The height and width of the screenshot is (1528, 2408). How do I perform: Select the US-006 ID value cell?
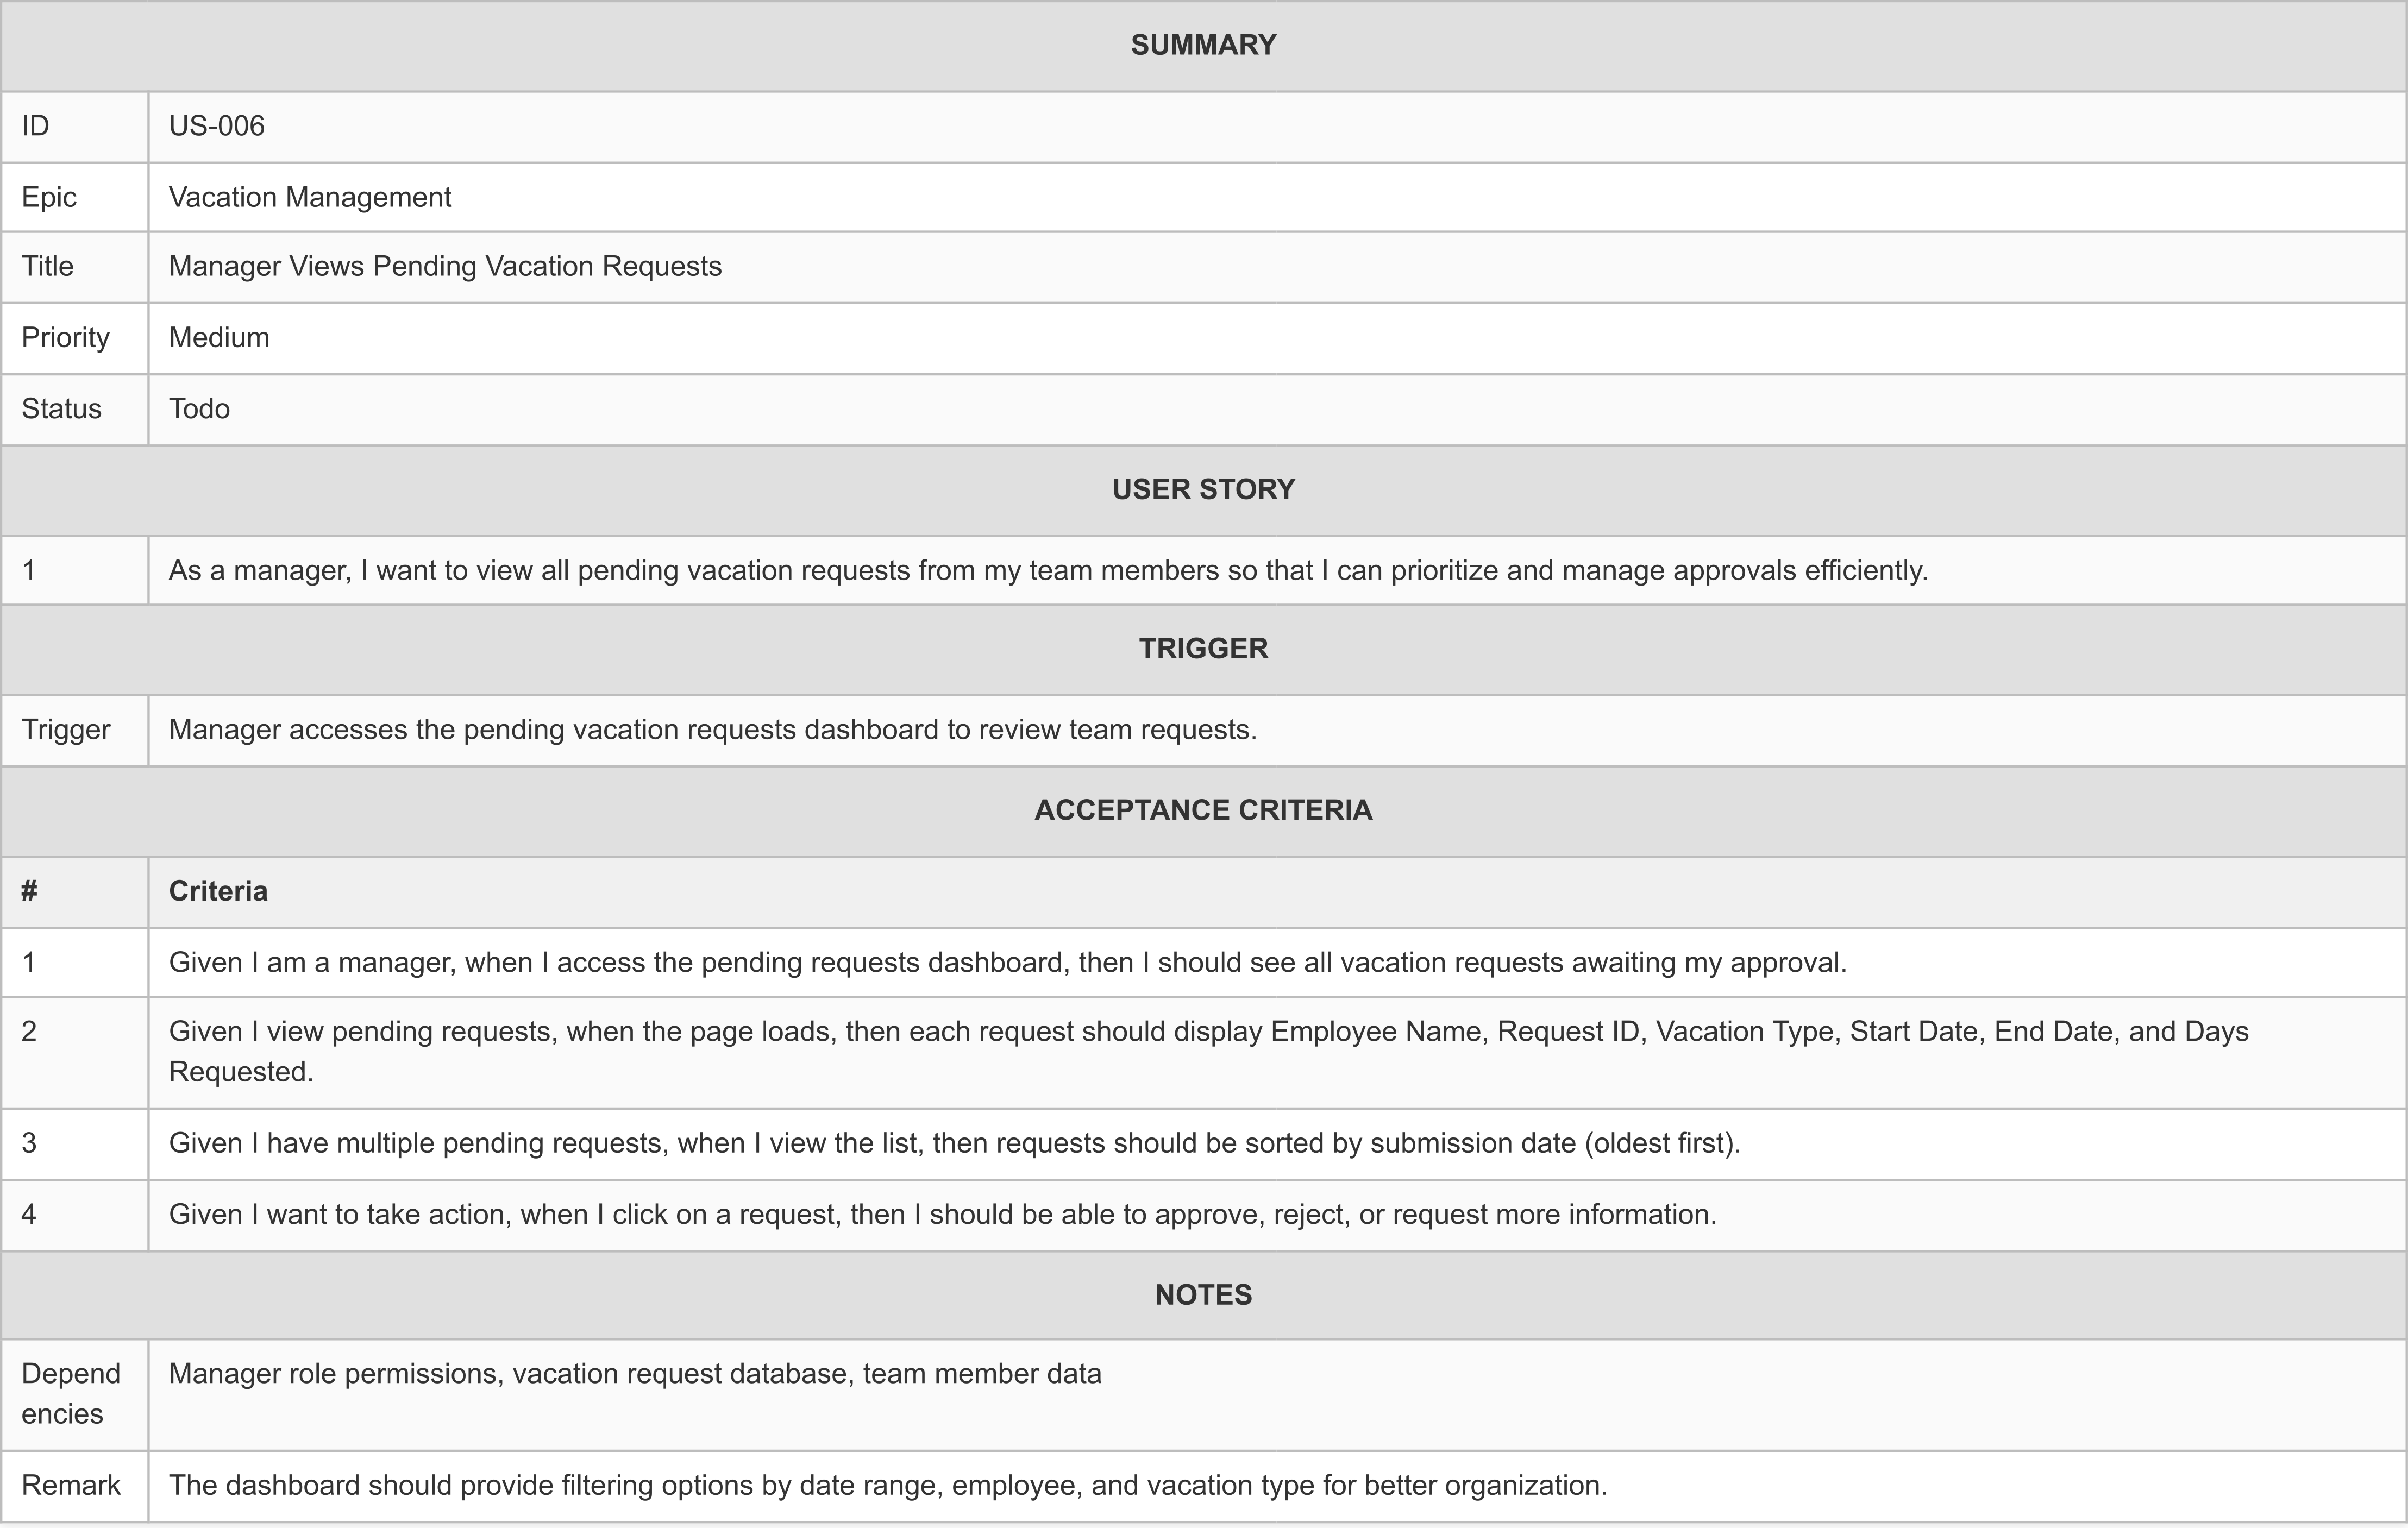pyautogui.click(x=217, y=126)
